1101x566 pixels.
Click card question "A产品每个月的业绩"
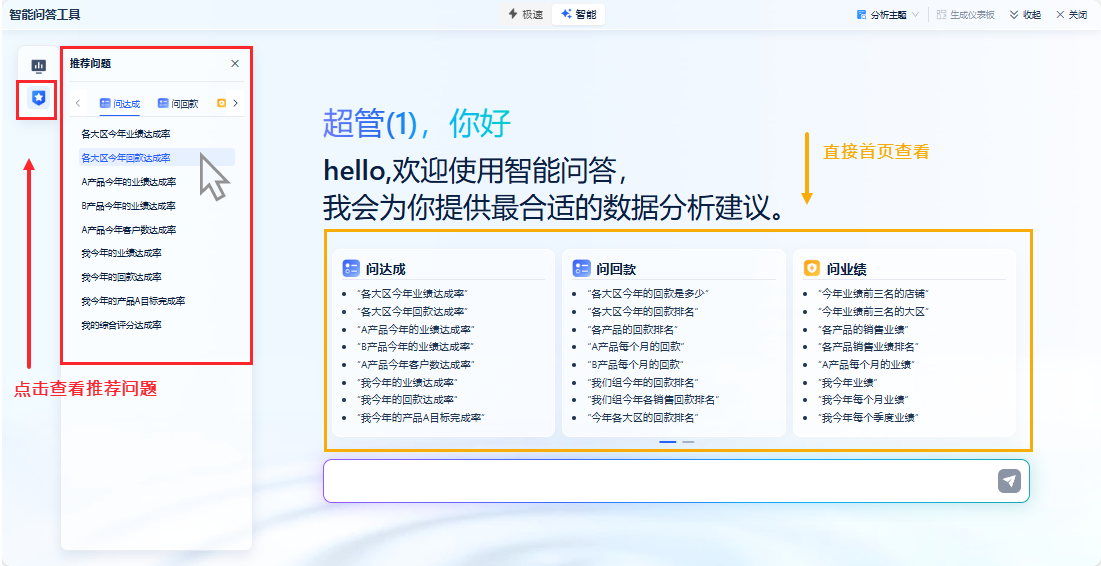tap(866, 364)
